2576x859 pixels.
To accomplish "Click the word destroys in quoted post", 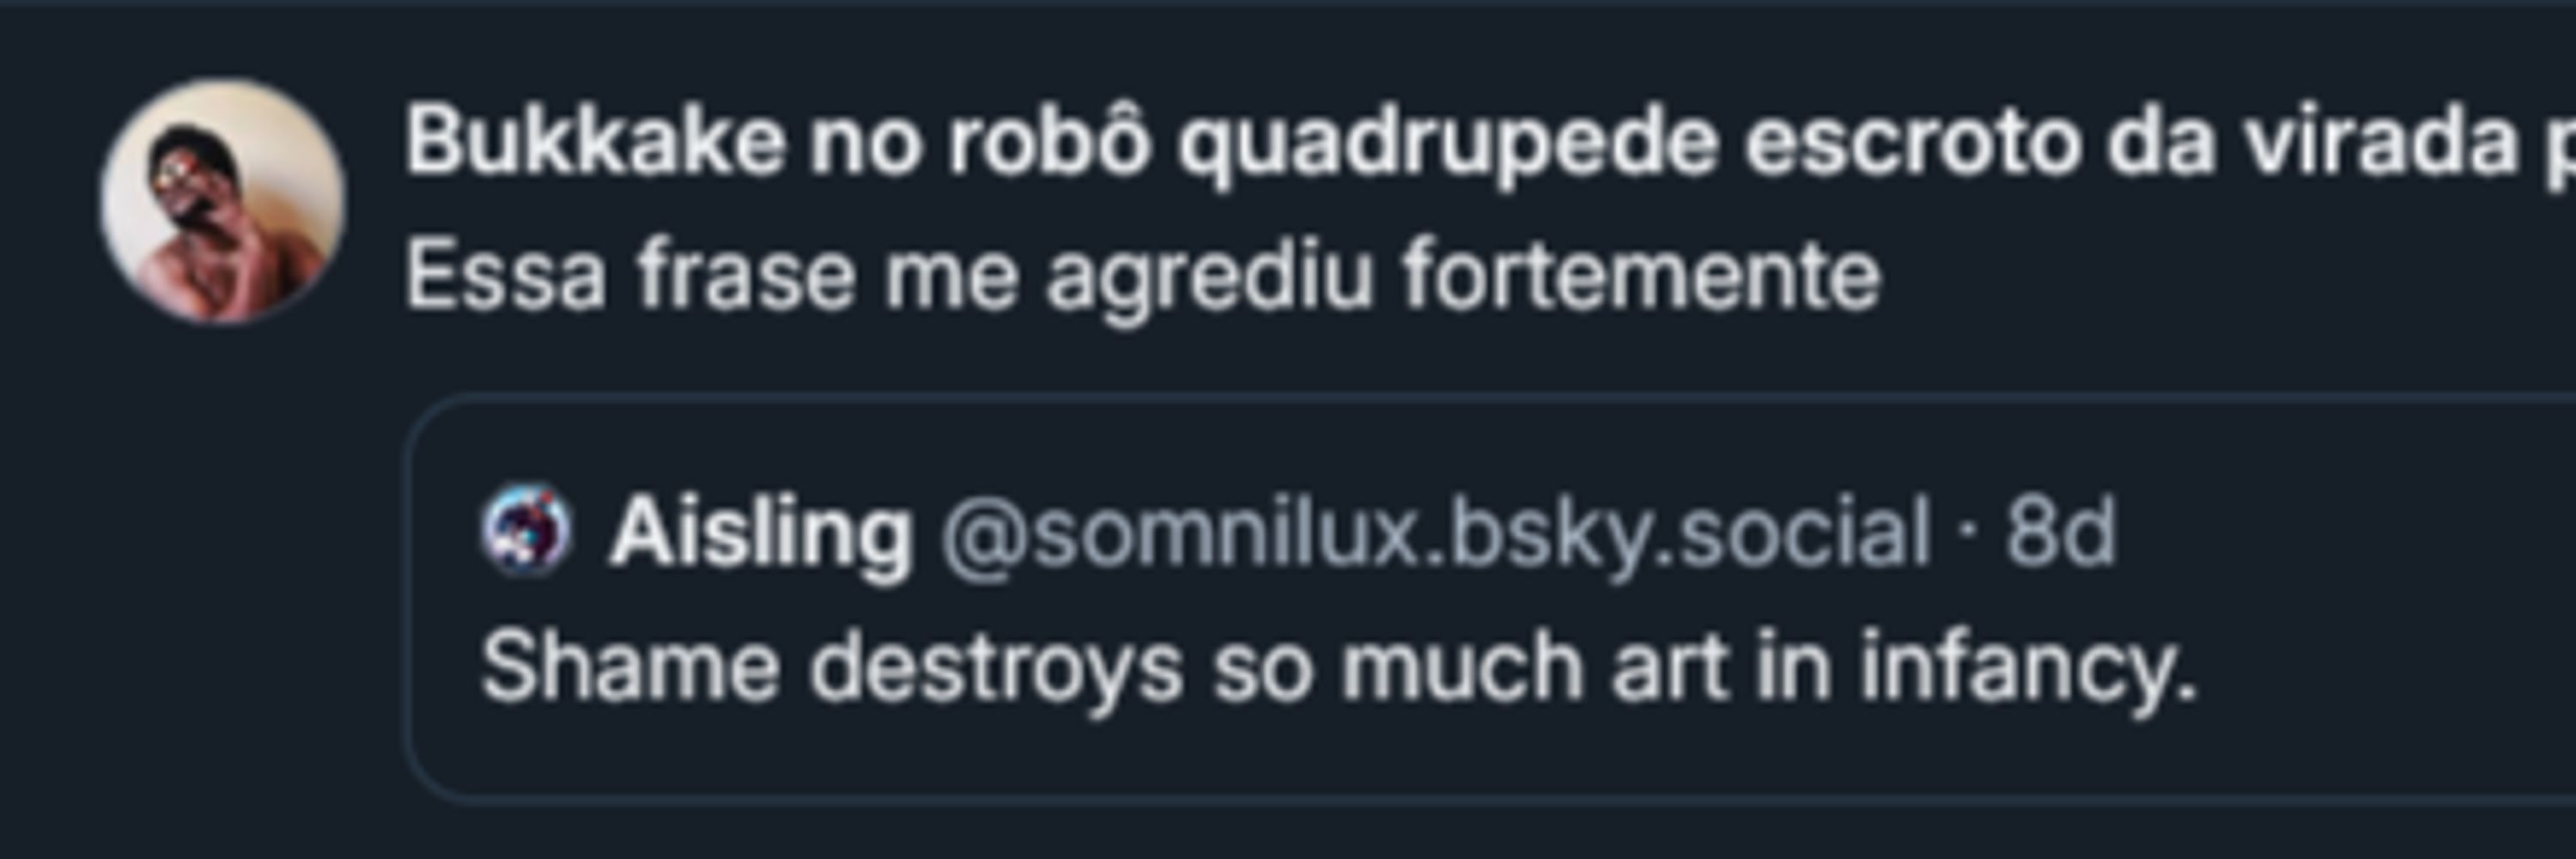I will (x=996, y=667).
